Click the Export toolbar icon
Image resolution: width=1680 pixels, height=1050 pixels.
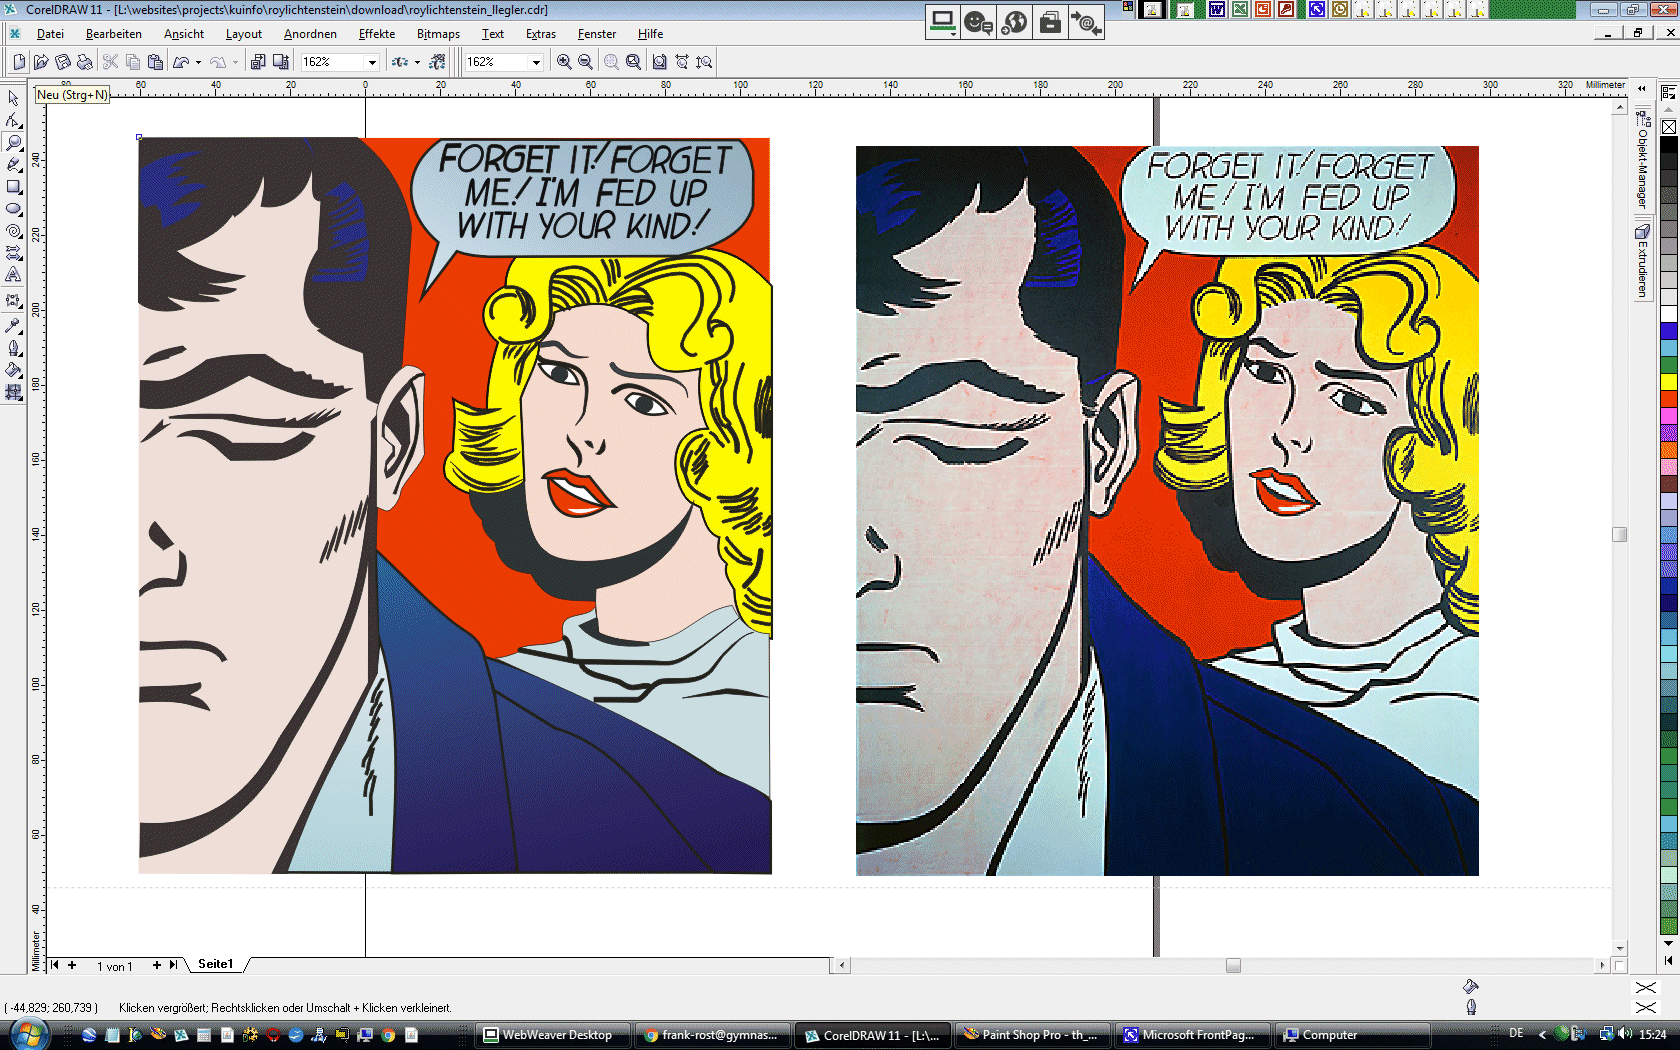point(281,62)
